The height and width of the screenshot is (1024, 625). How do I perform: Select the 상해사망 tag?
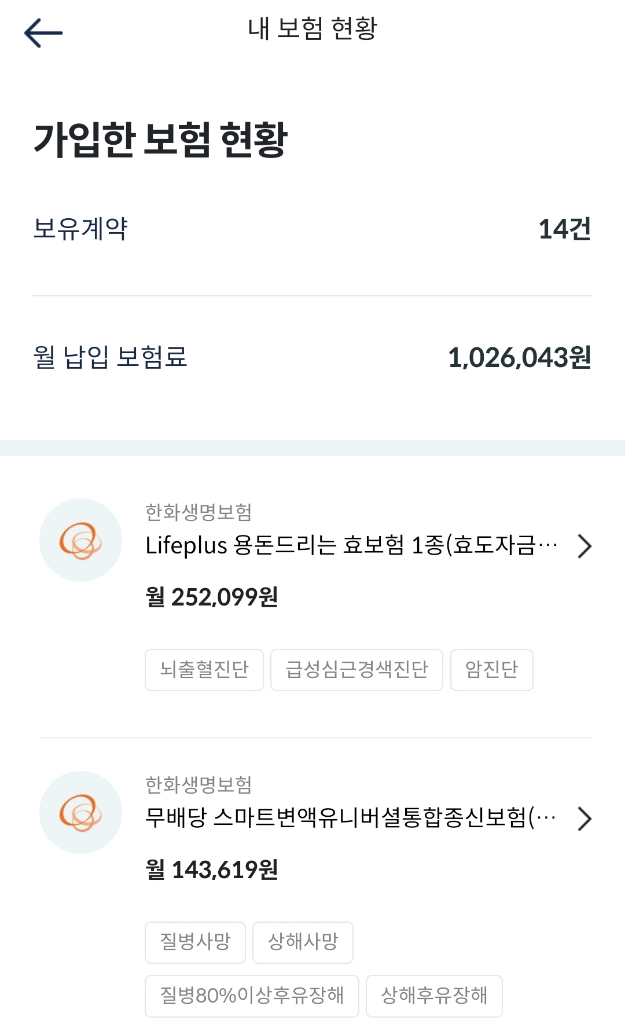[302, 942]
